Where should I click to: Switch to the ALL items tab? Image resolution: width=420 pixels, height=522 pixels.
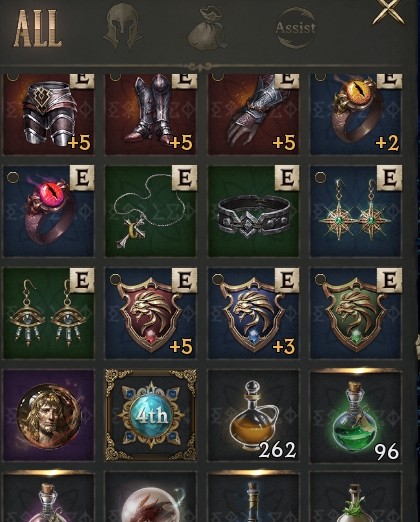(x=38, y=28)
